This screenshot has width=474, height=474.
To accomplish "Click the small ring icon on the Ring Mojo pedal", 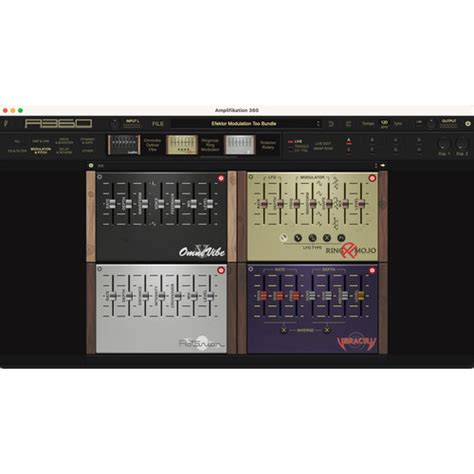I will pyautogui.click(x=251, y=177).
